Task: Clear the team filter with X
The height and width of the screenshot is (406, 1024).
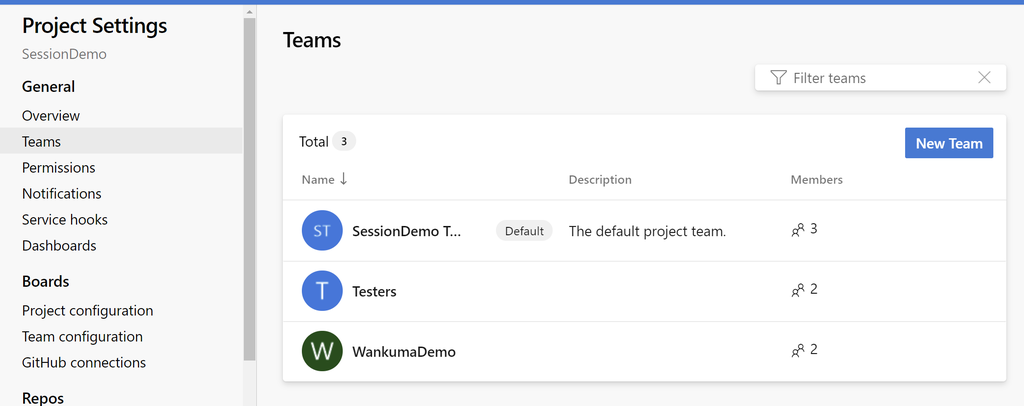Action: tap(984, 78)
